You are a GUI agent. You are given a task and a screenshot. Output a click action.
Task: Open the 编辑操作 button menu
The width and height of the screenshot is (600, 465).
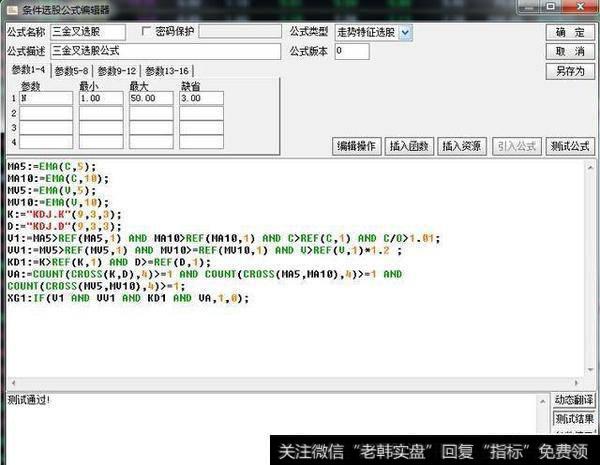(356, 146)
